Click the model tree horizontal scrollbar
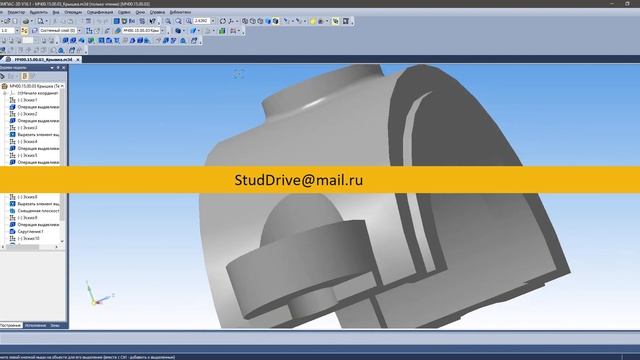 29,247
